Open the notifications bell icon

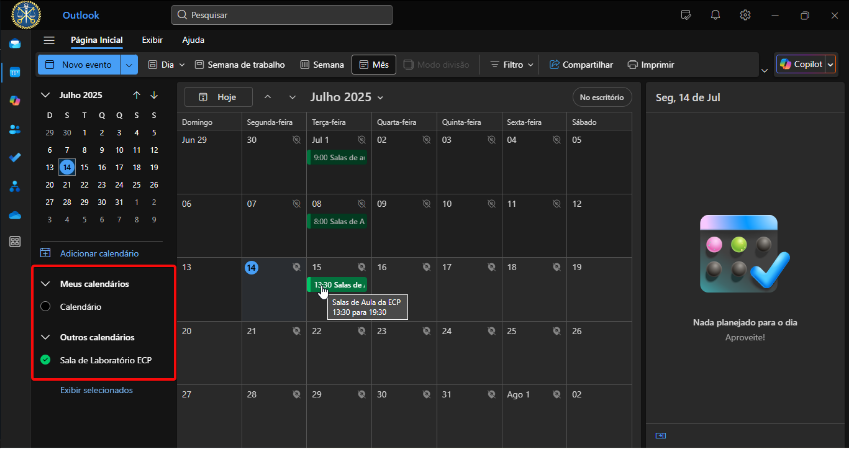pyautogui.click(x=715, y=15)
